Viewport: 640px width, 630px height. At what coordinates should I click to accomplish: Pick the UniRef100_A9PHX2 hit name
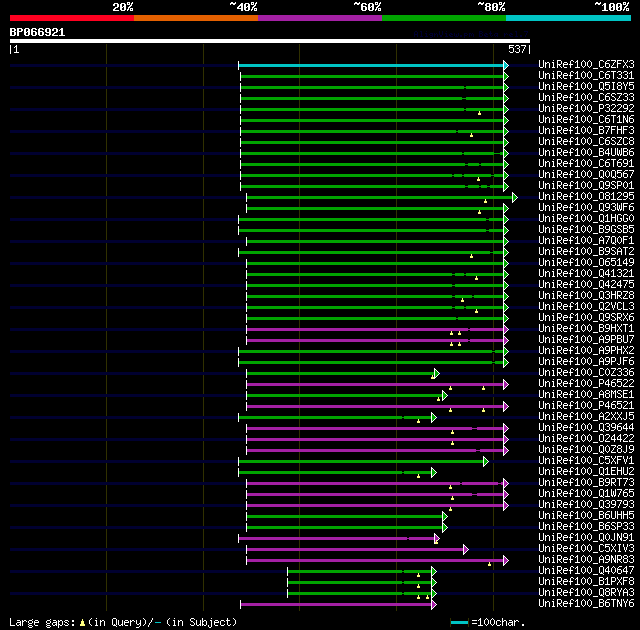586,351
